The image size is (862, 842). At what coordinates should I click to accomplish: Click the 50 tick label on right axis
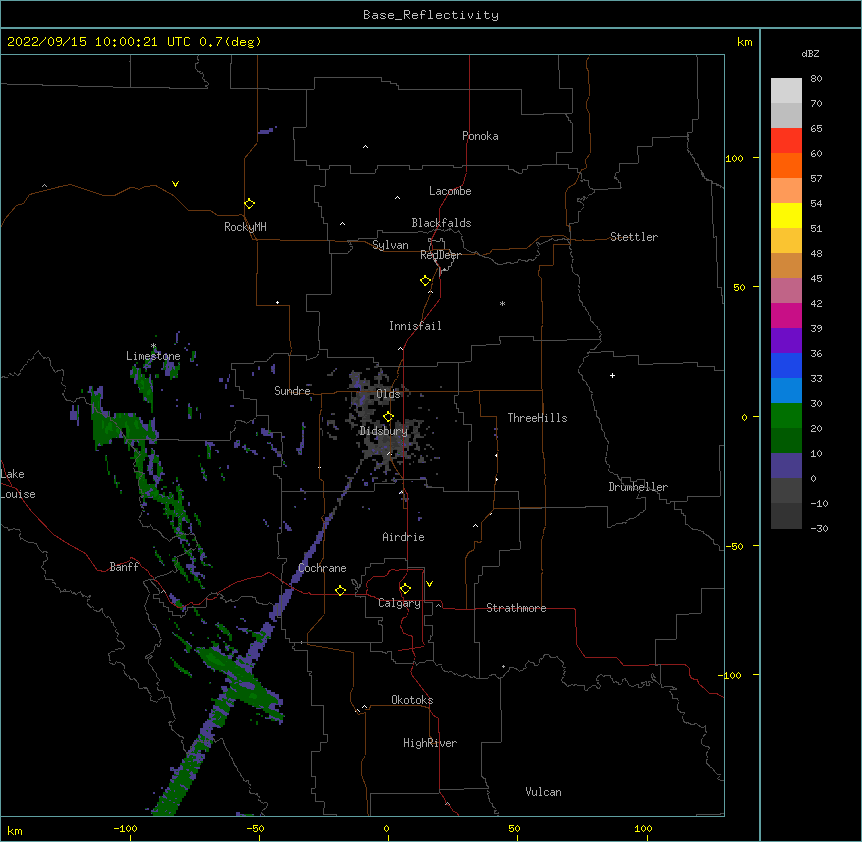tap(739, 287)
